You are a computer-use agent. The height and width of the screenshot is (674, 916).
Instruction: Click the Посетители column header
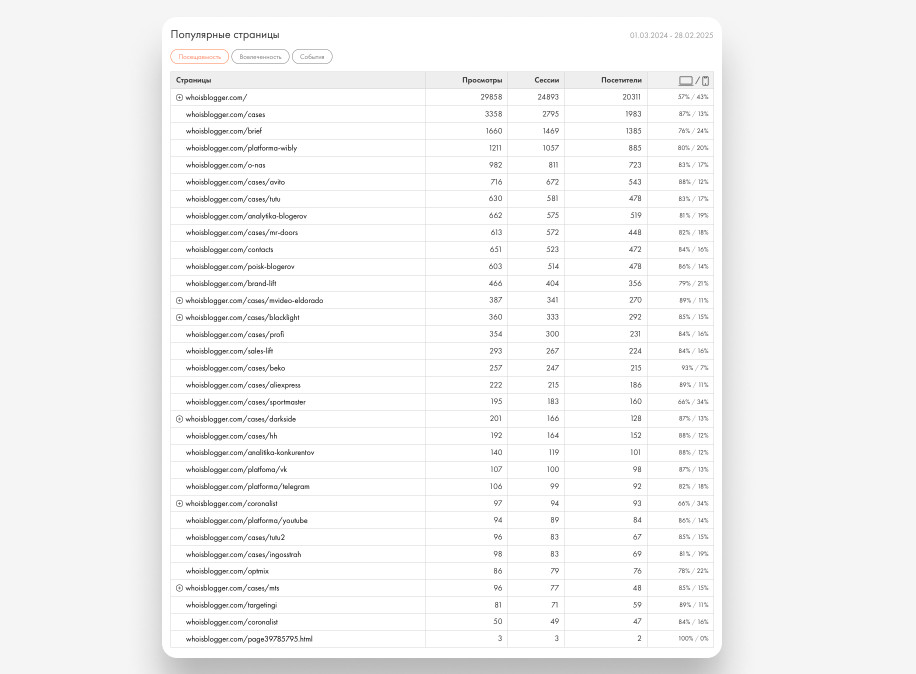coord(621,80)
